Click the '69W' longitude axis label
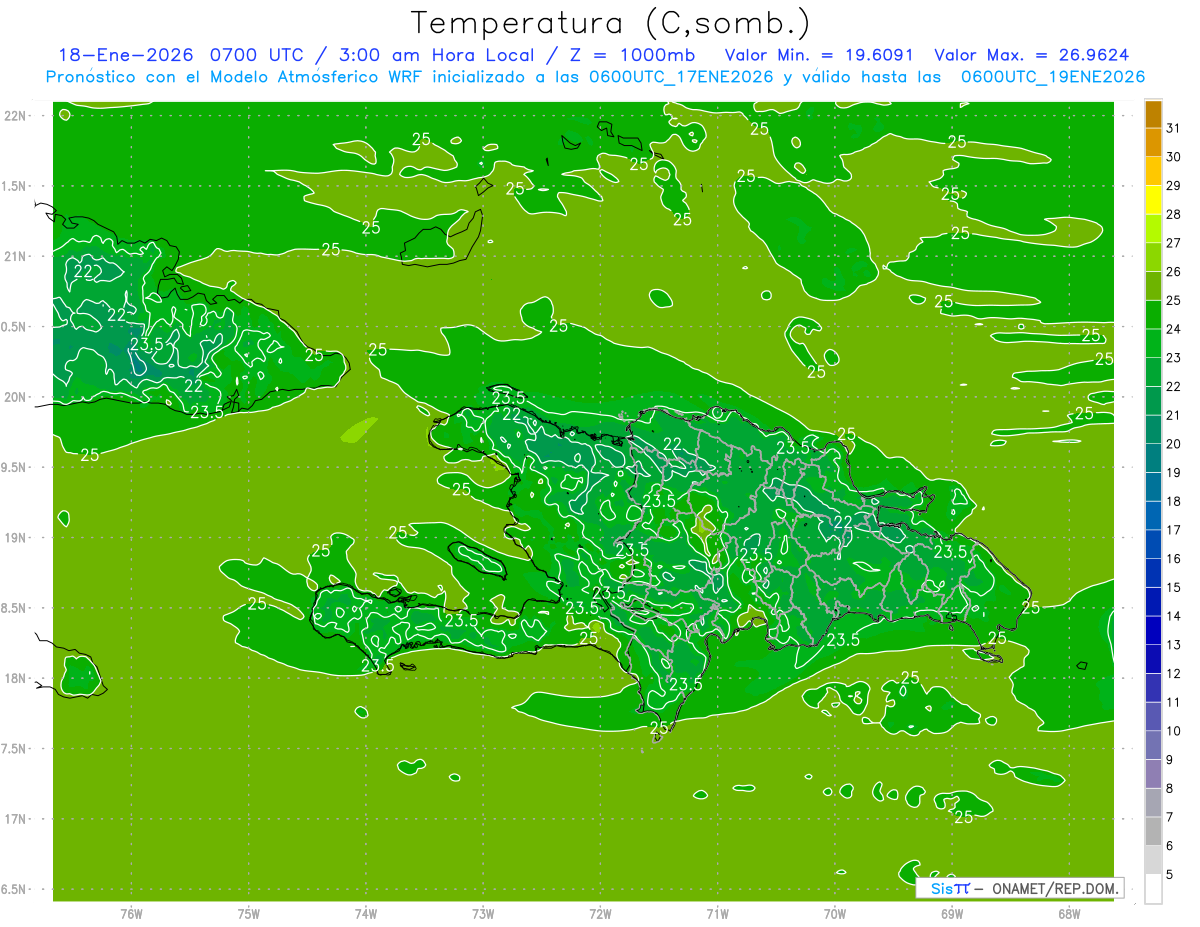 pos(952,914)
